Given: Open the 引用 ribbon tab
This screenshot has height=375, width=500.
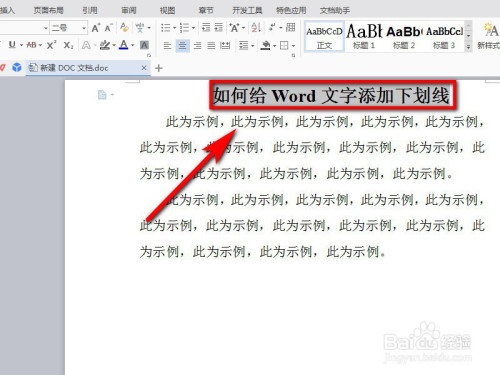Looking at the screenshot, I should (90, 10).
